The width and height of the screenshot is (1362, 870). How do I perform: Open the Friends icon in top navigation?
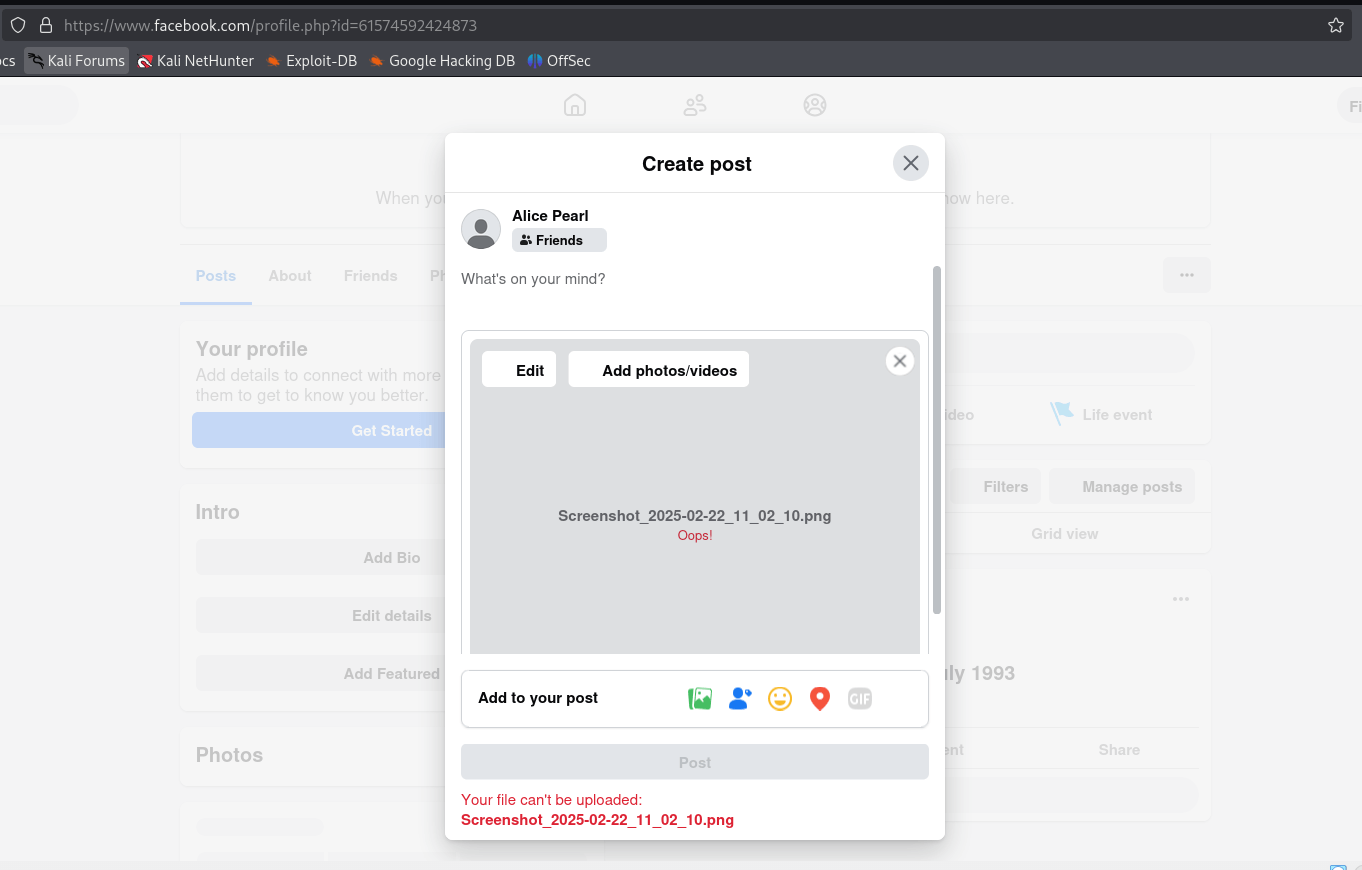click(695, 105)
